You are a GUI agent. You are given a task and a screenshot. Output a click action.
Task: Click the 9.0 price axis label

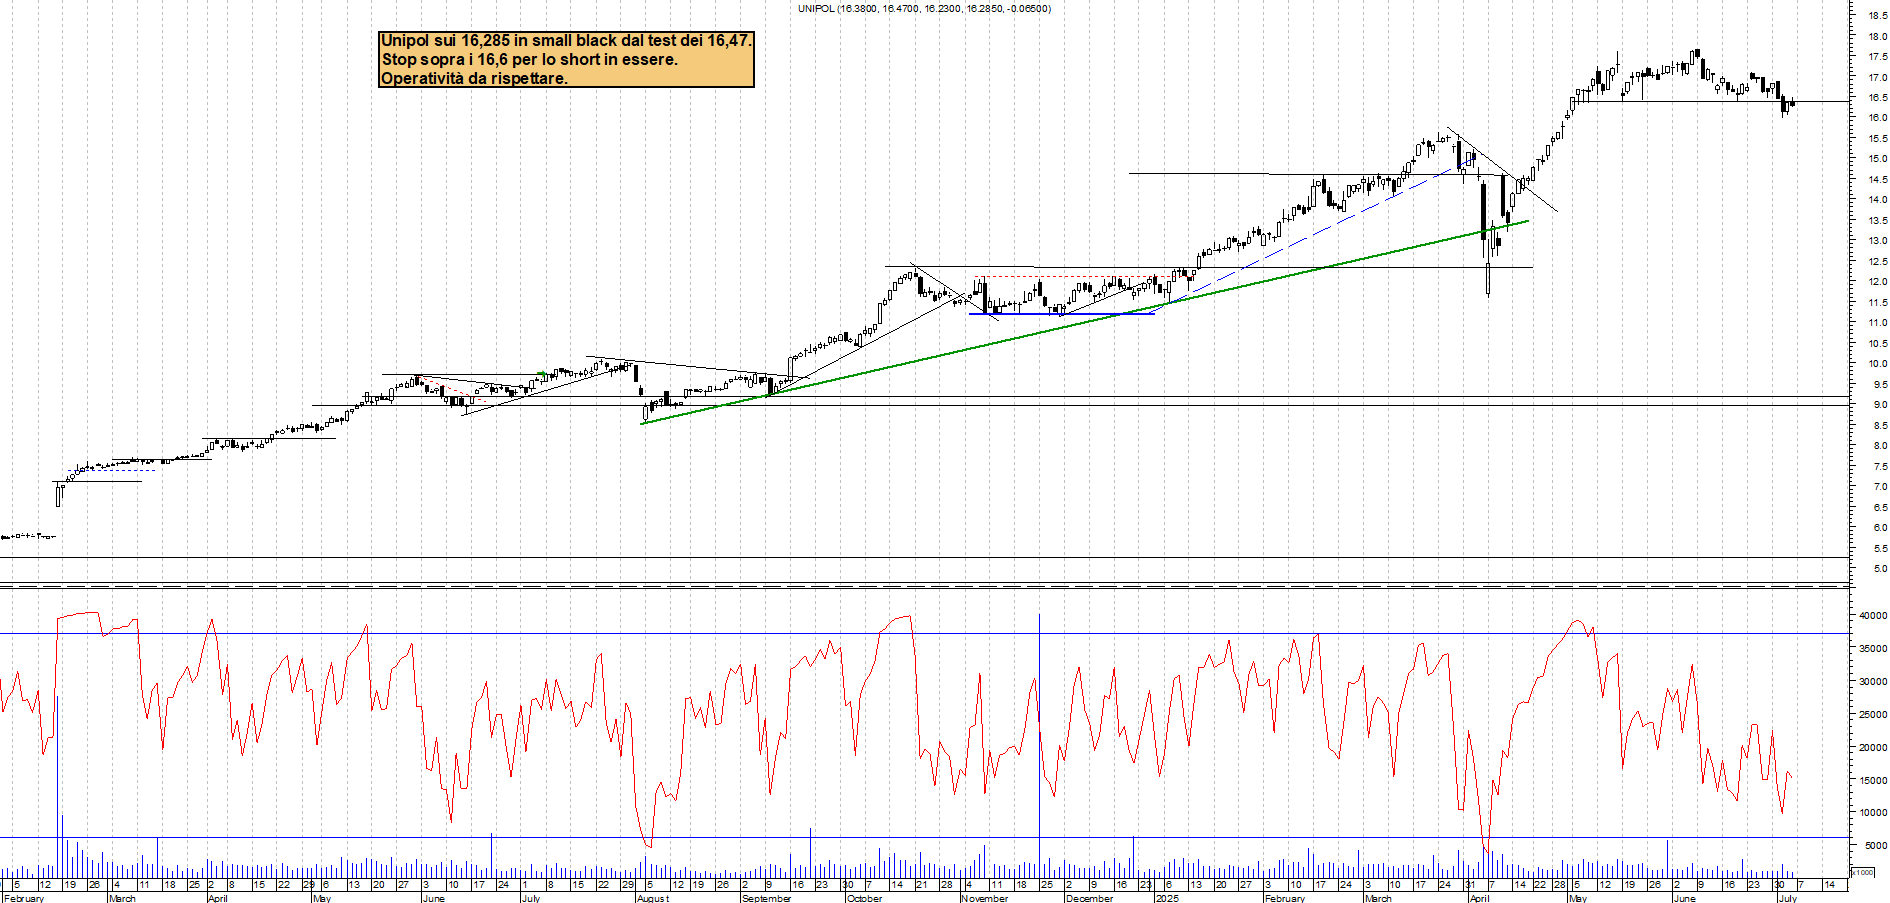coord(1880,405)
